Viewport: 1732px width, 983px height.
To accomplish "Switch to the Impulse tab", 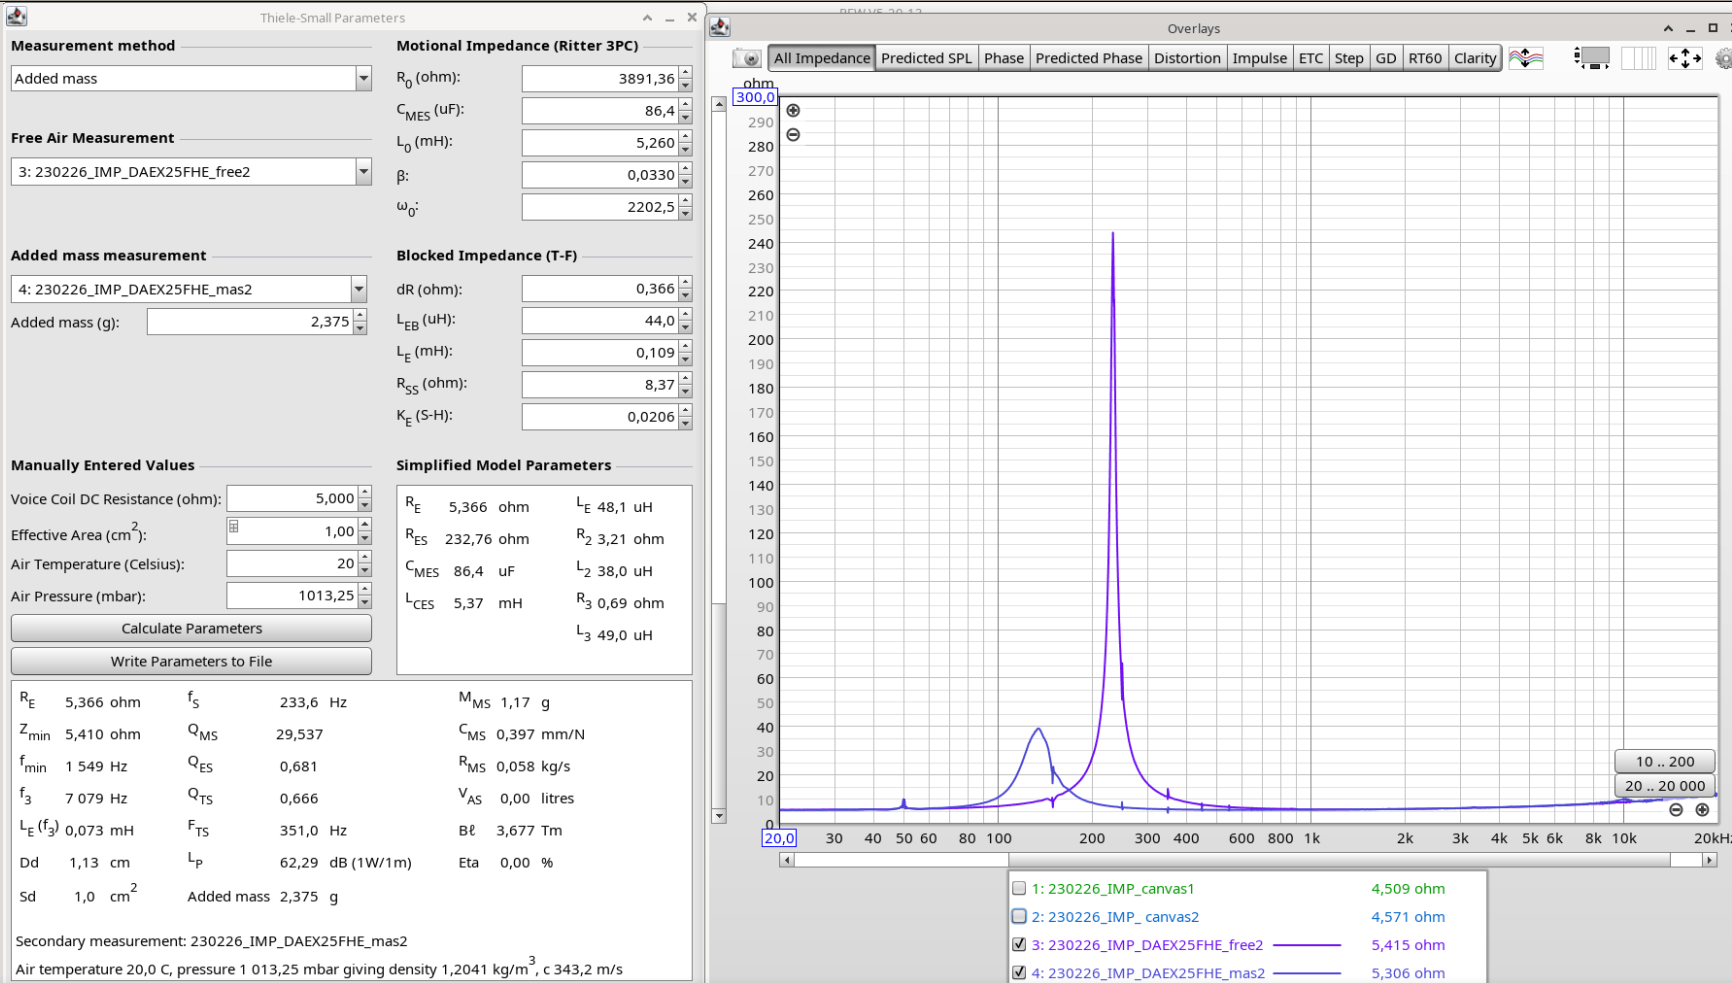I will point(1260,58).
